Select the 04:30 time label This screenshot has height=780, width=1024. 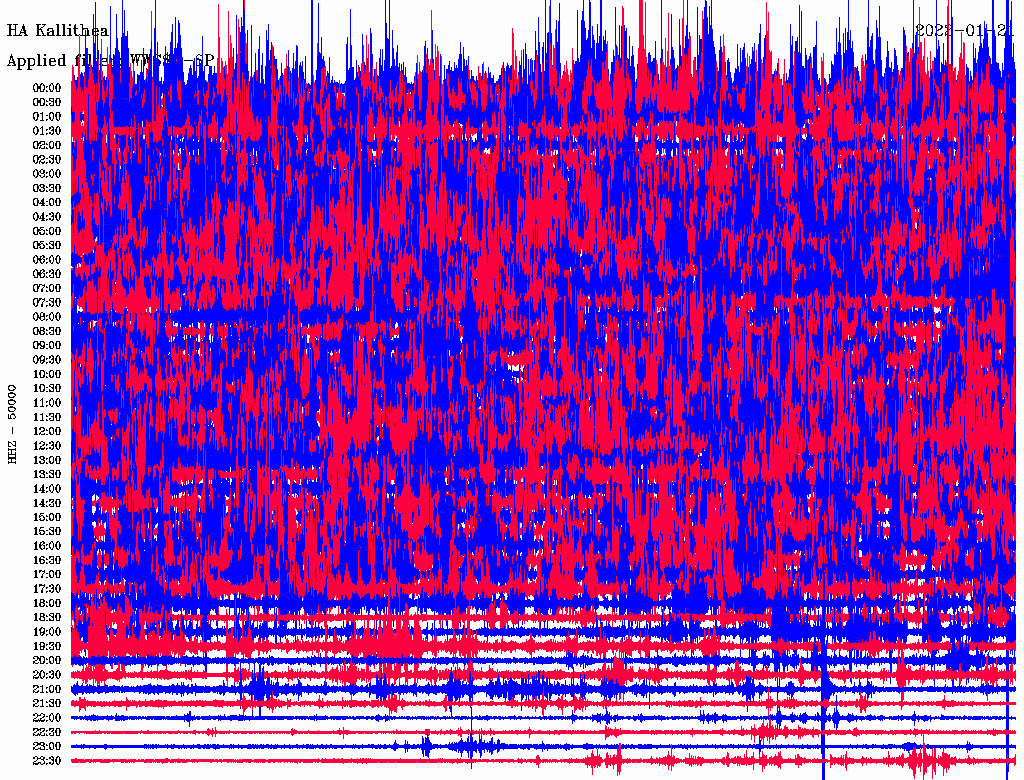47,217
